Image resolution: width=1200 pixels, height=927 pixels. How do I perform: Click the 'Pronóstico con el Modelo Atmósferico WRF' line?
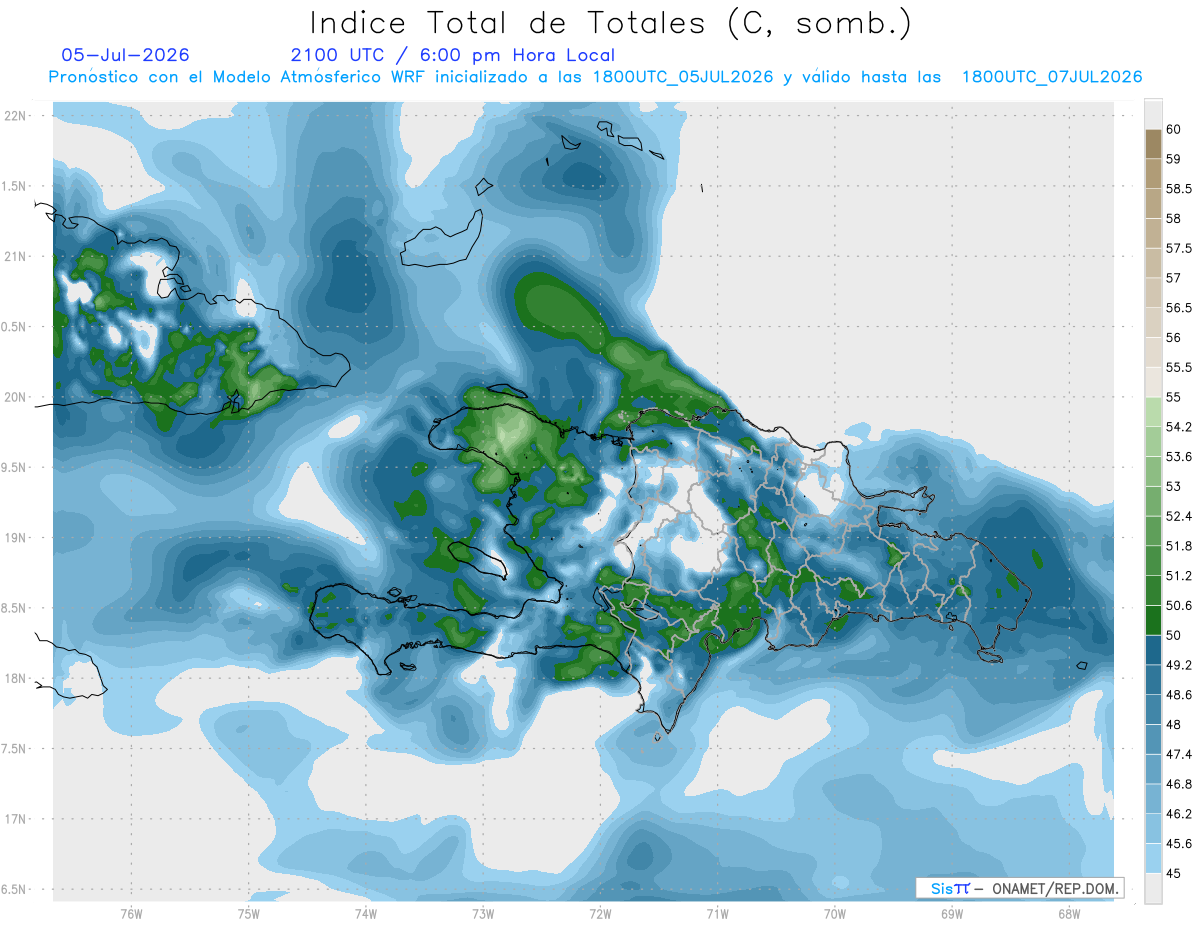[595, 77]
